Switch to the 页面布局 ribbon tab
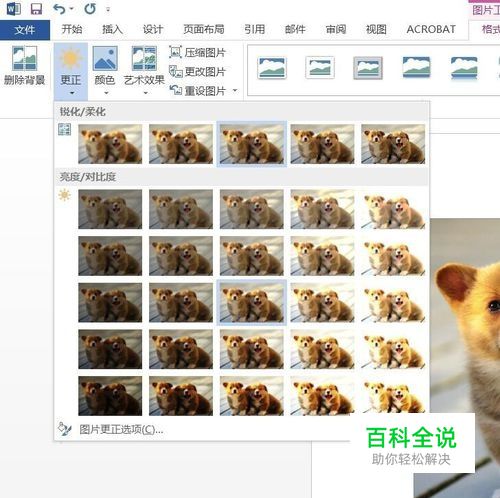 (x=204, y=29)
